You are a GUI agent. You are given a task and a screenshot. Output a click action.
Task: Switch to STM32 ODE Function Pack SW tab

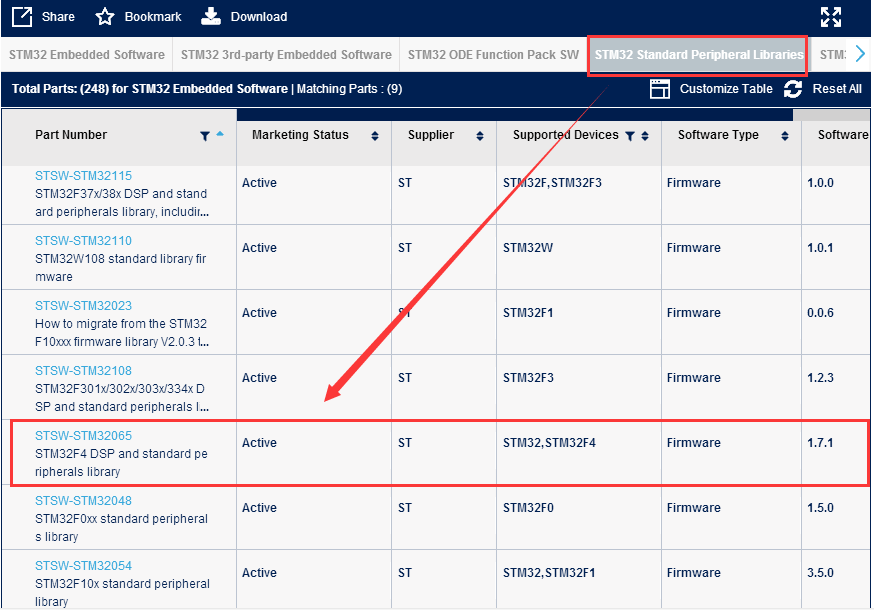(493, 55)
